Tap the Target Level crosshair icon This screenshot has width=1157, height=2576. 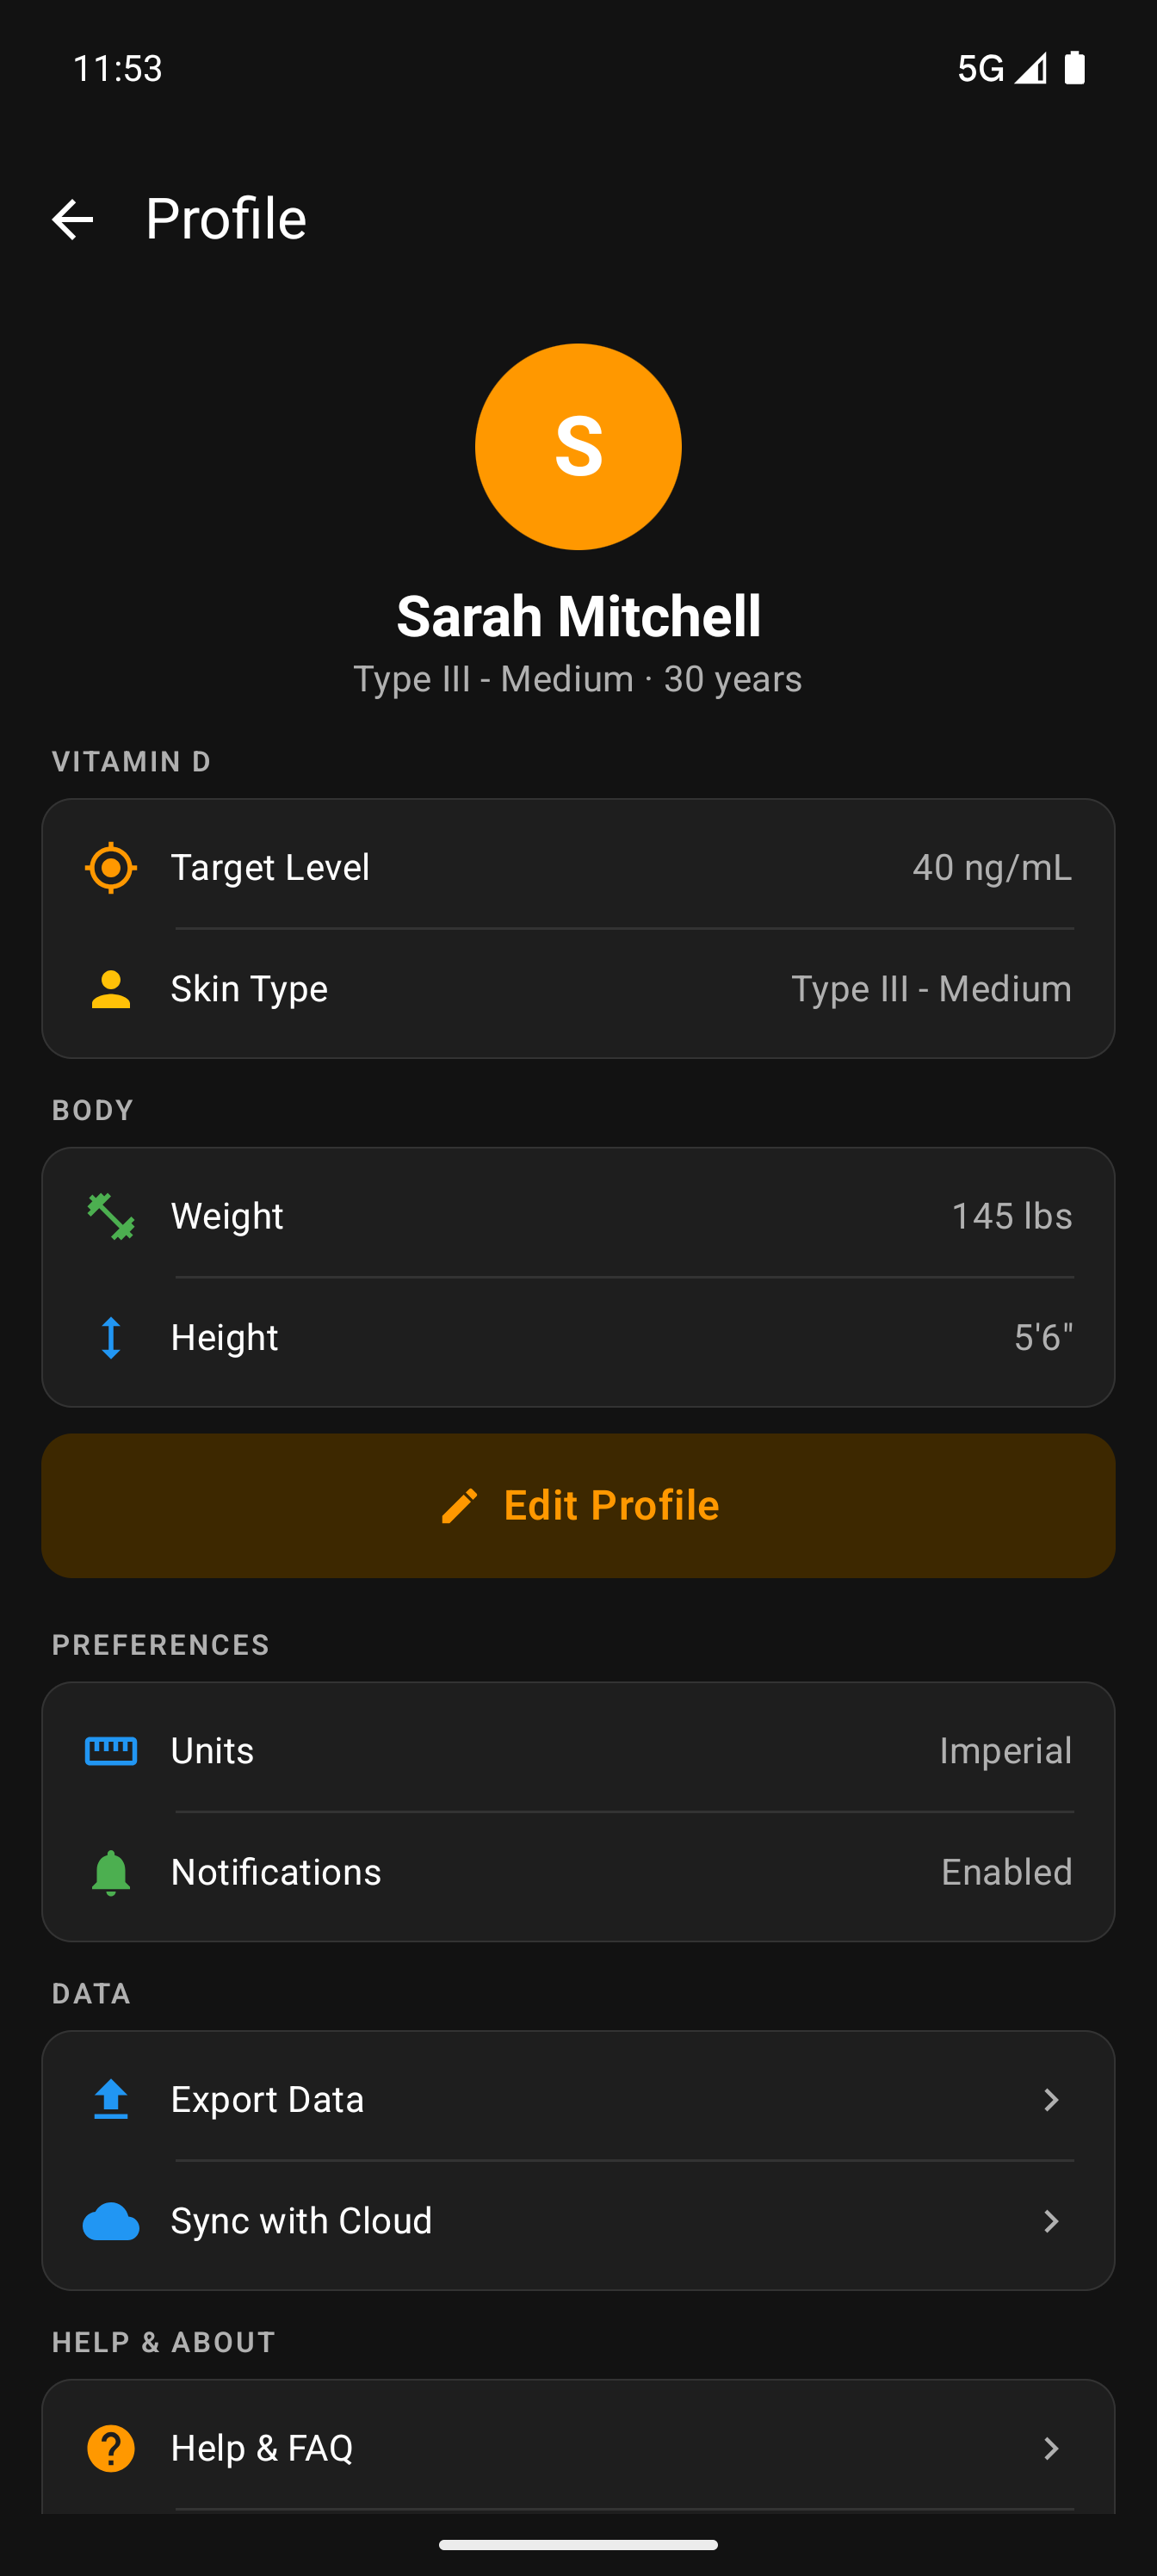[111, 867]
